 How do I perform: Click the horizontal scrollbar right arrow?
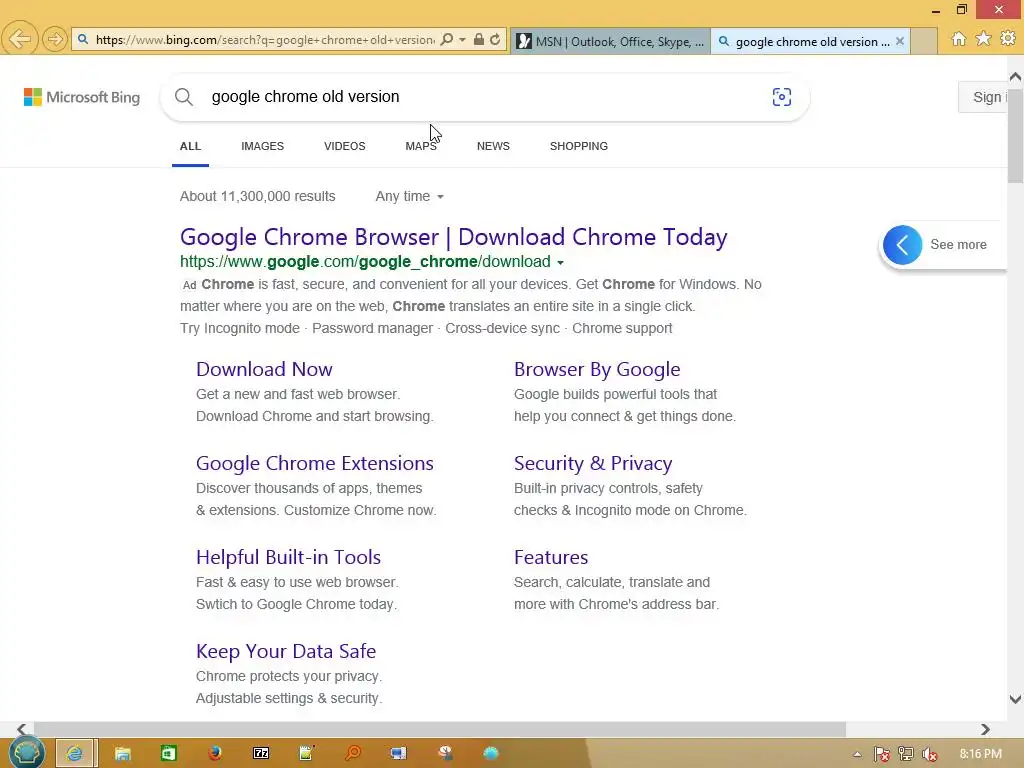tap(985, 729)
